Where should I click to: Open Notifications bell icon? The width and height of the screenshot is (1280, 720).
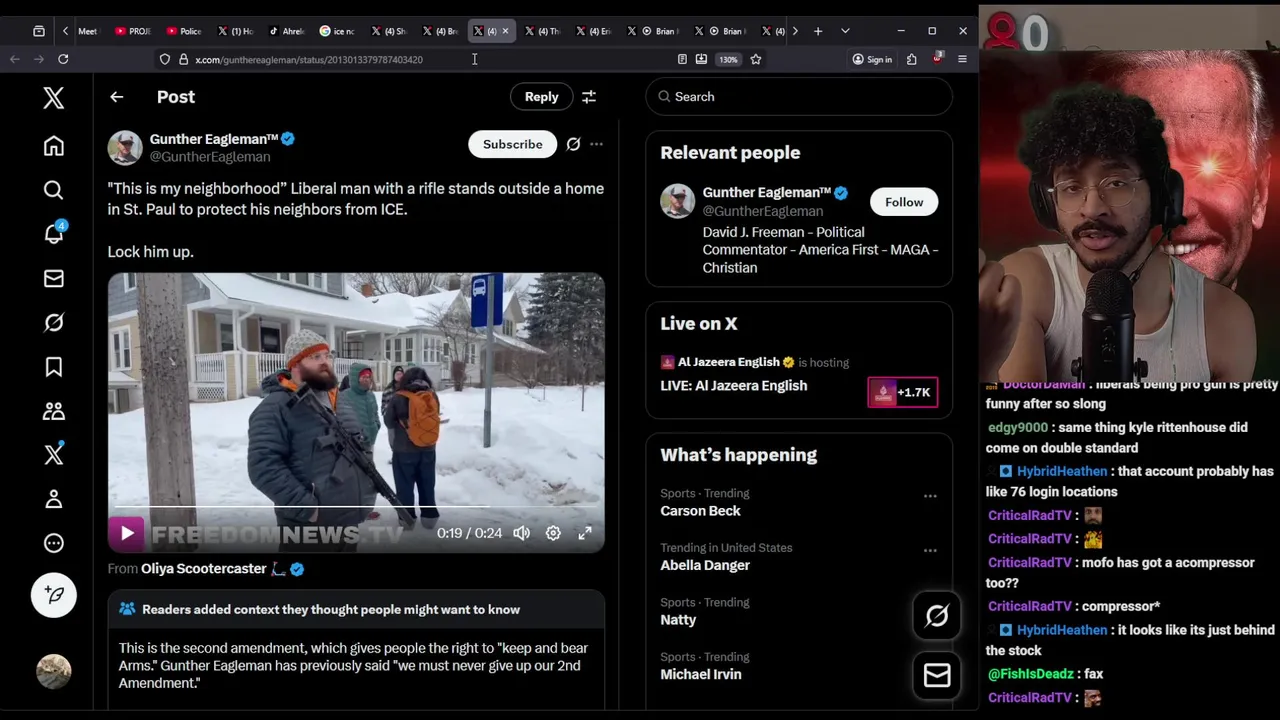pyautogui.click(x=54, y=234)
